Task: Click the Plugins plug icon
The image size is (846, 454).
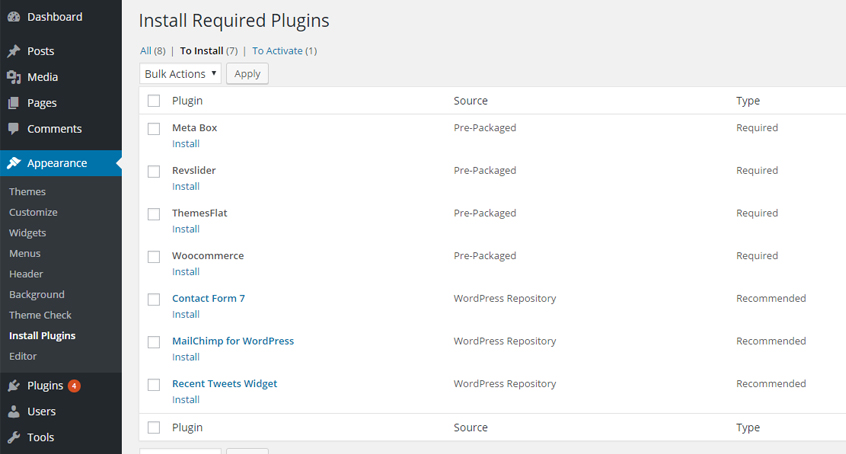Action: pos(14,386)
